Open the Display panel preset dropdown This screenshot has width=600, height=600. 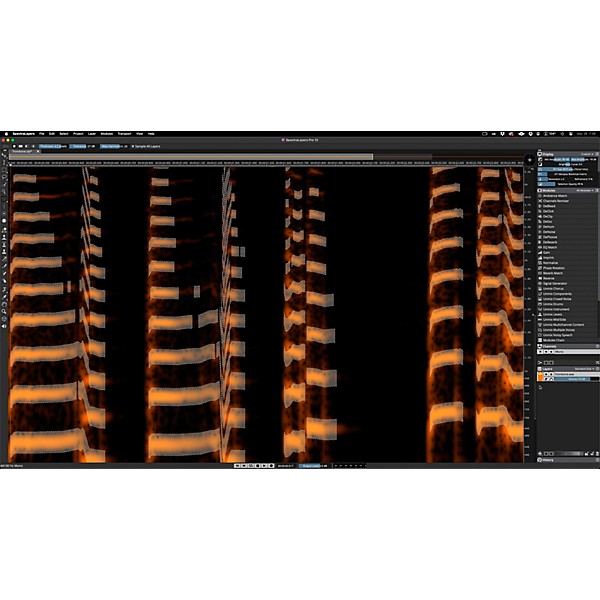click(x=587, y=154)
